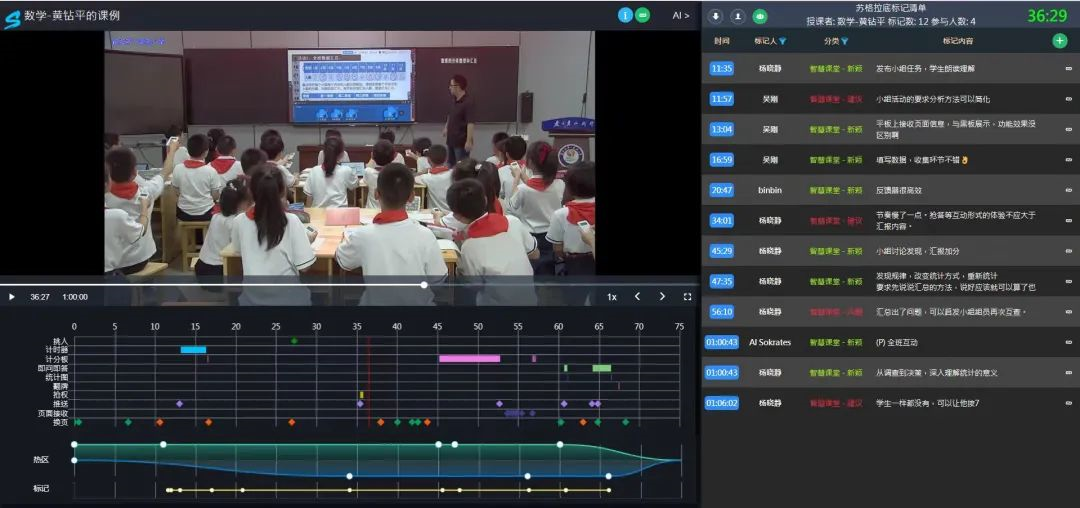Click the green icon beside the info icon
The image size is (1080, 508).
[643, 15]
